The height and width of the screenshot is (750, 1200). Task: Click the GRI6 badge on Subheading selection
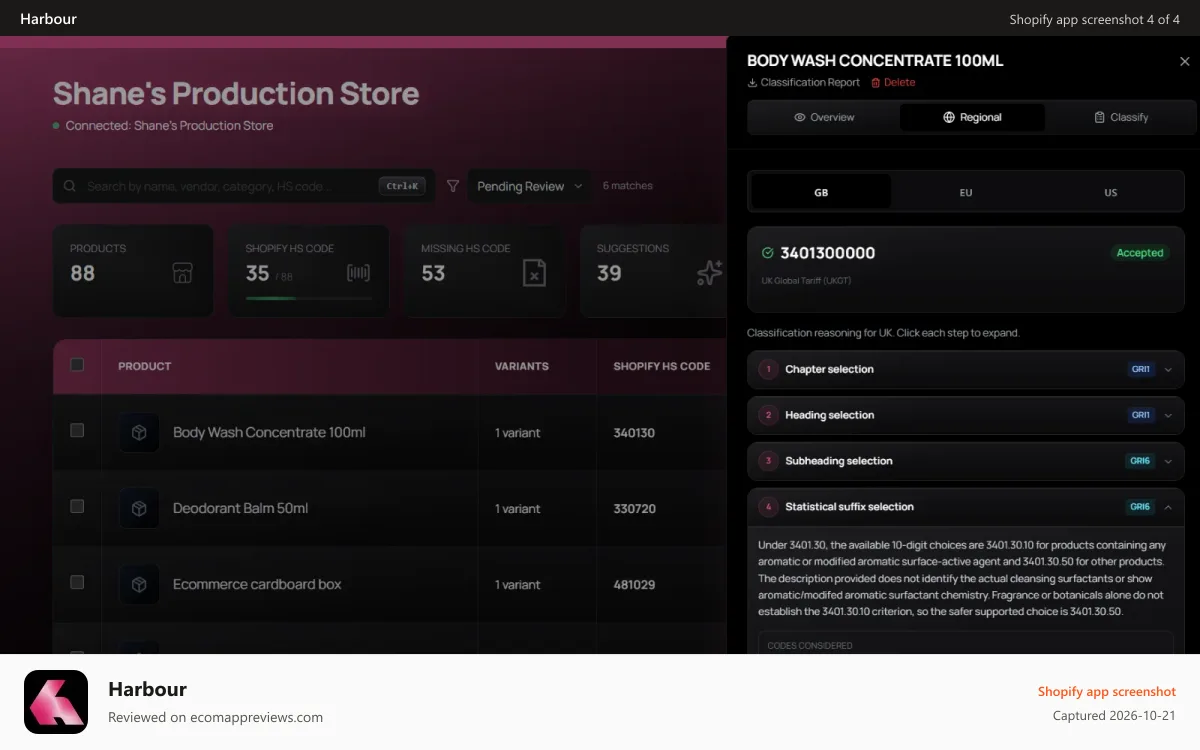click(1140, 461)
